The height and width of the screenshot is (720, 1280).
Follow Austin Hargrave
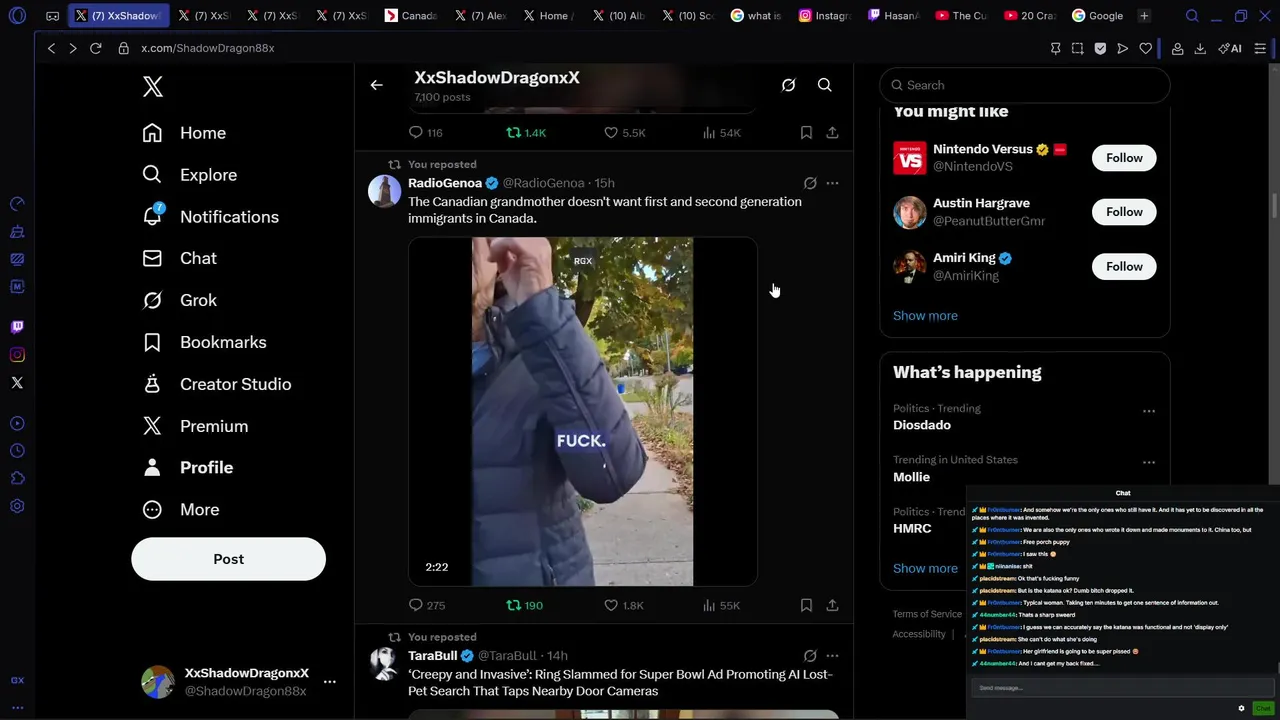tap(1124, 212)
